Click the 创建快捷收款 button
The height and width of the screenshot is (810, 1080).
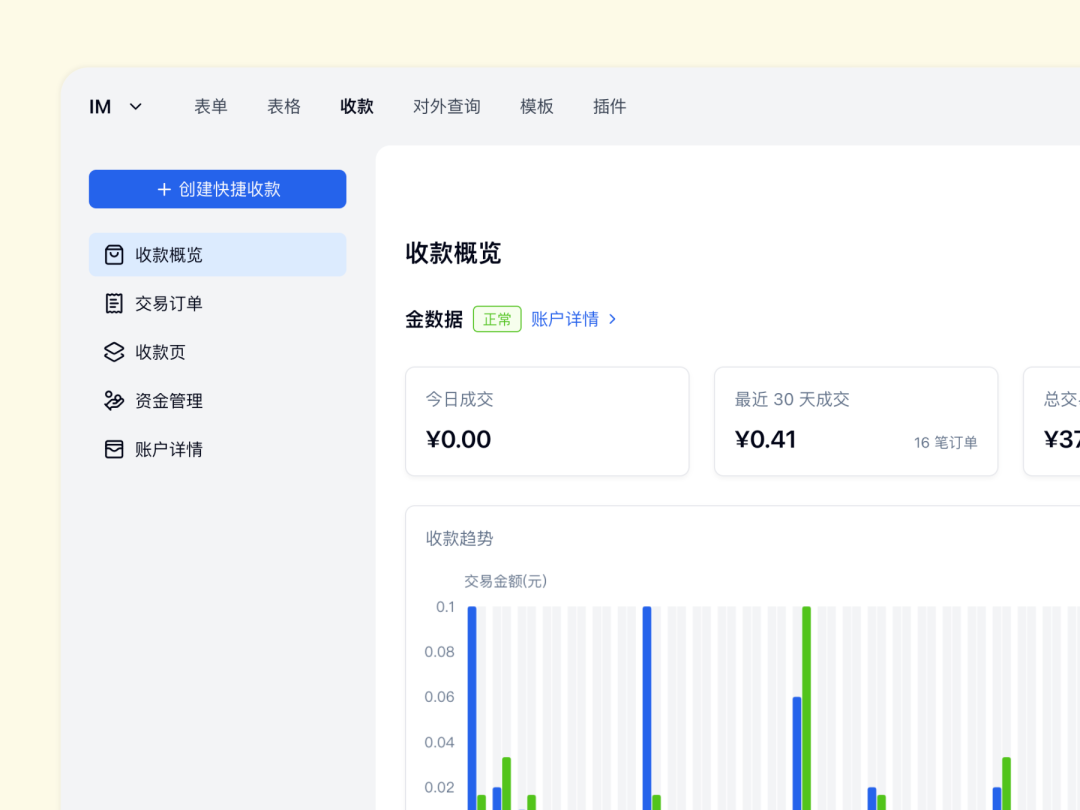[218, 189]
